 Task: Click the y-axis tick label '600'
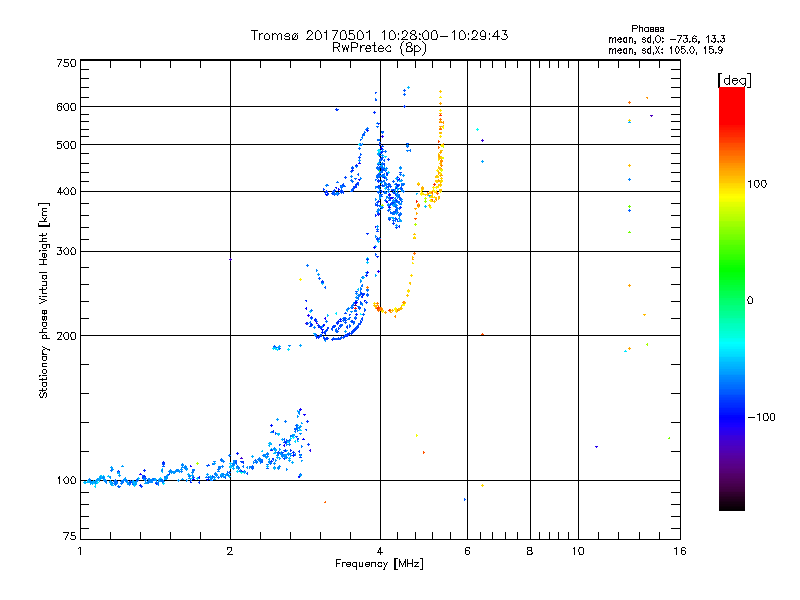click(x=66, y=107)
